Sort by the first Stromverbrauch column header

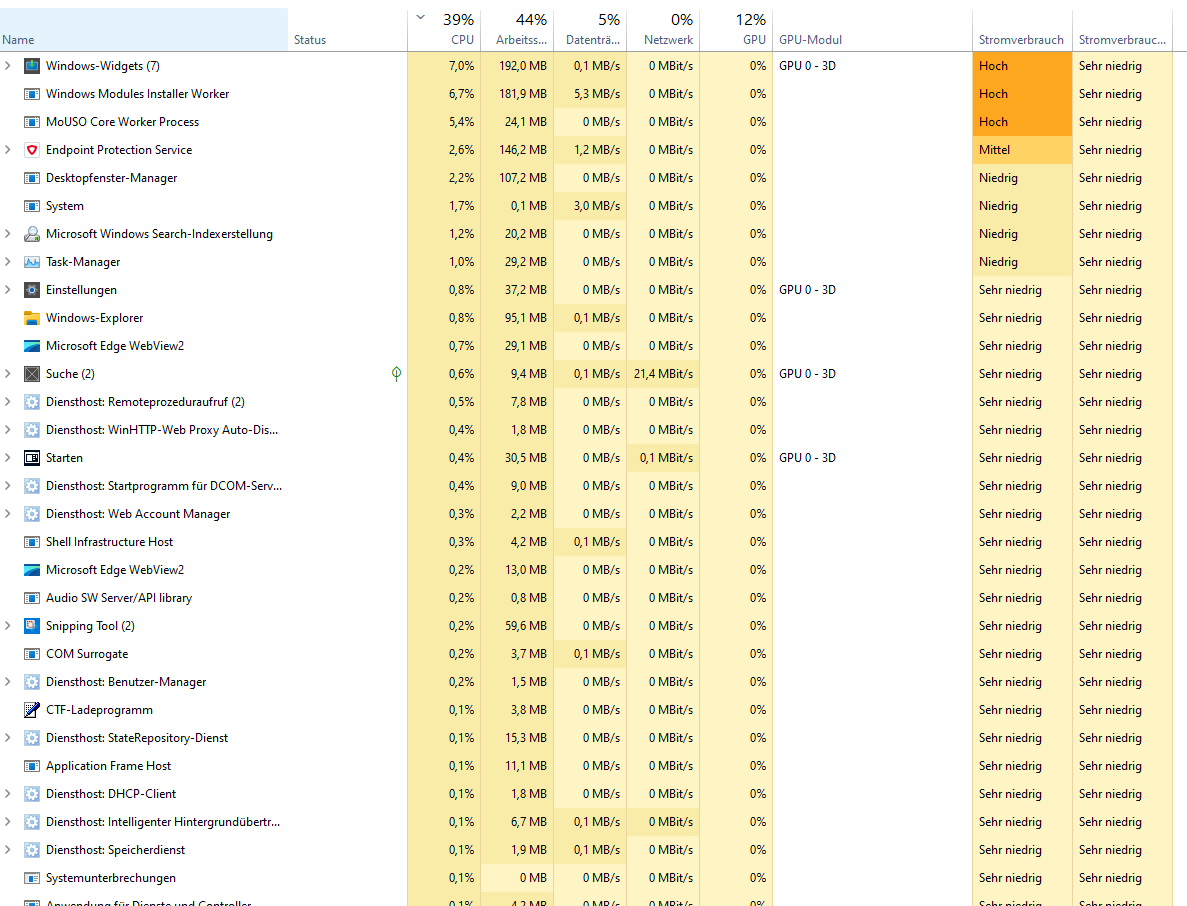pos(1022,30)
